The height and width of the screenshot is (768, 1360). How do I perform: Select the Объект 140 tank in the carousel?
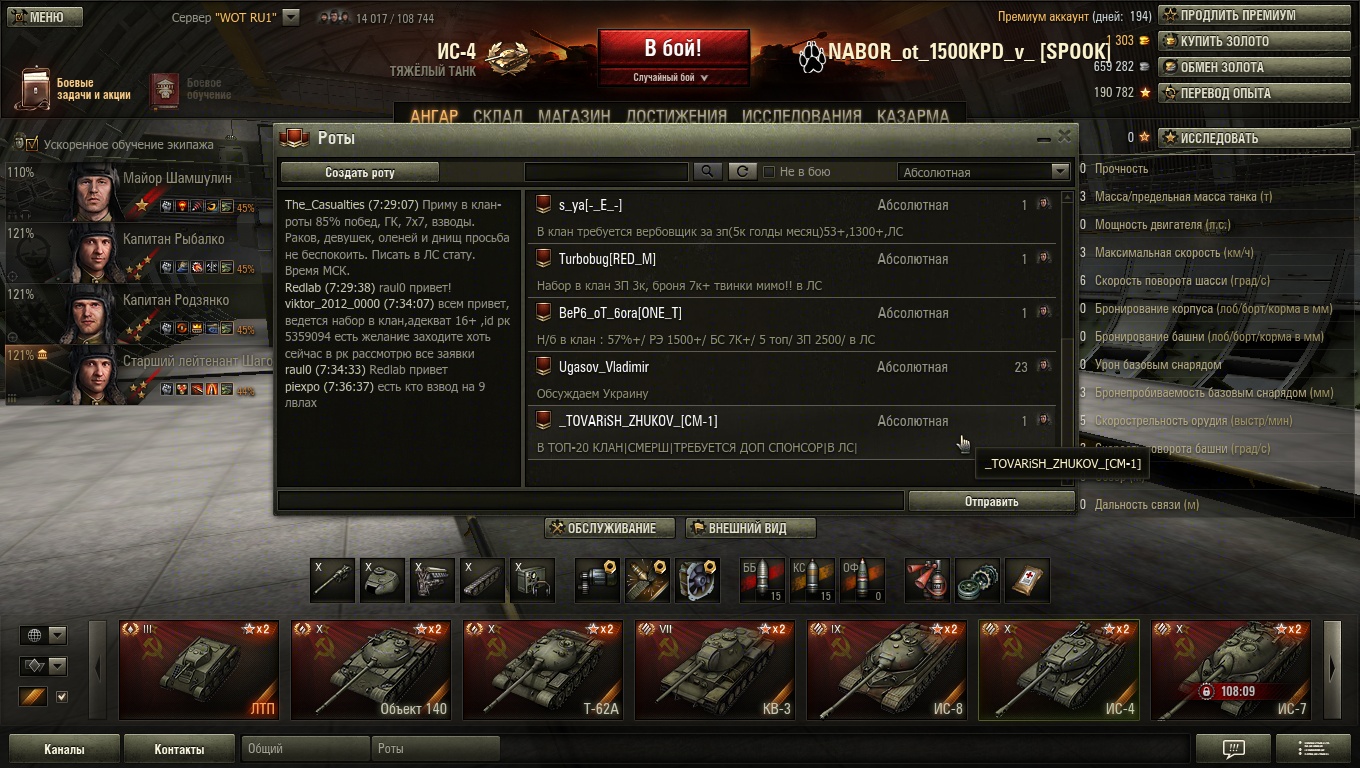pyautogui.click(x=371, y=669)
